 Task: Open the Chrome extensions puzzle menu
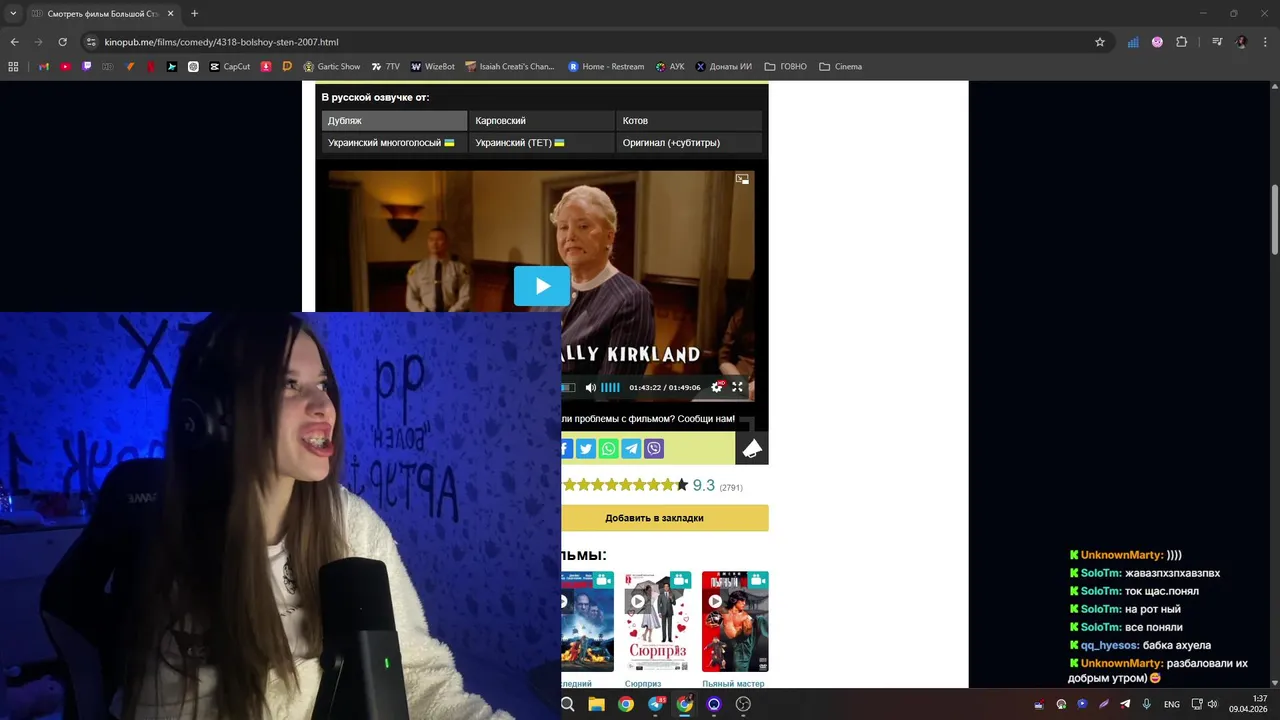coord(1182,42)
